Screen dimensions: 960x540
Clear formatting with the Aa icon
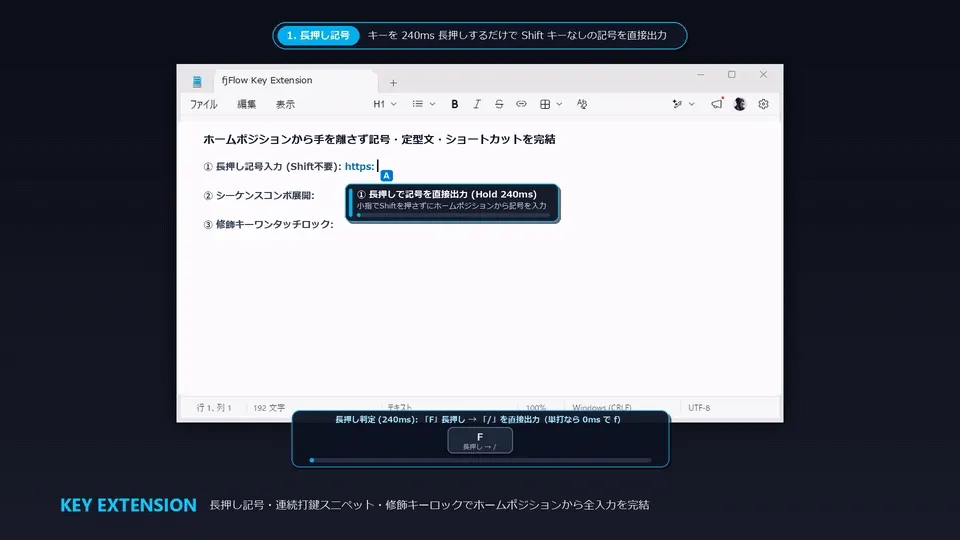pyautogui.click(x=582, y=104)
